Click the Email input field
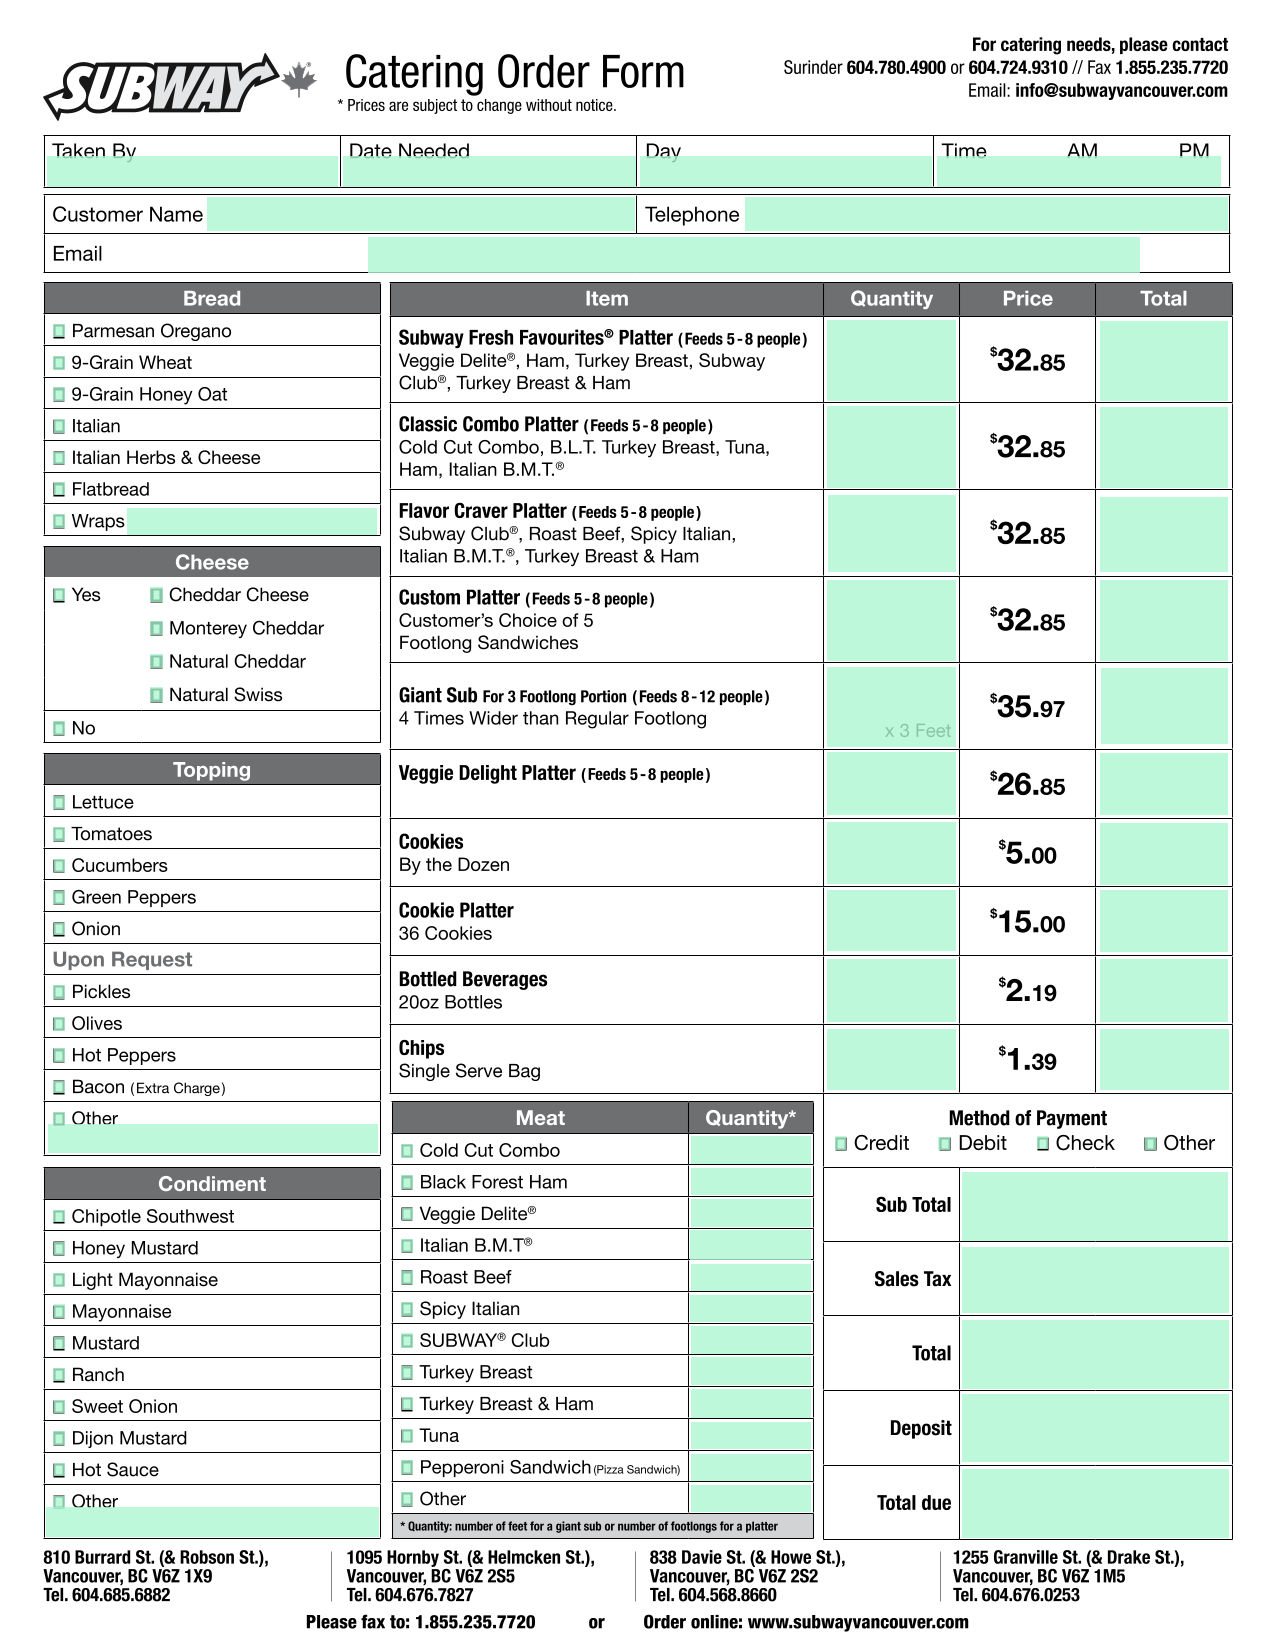 753,255
